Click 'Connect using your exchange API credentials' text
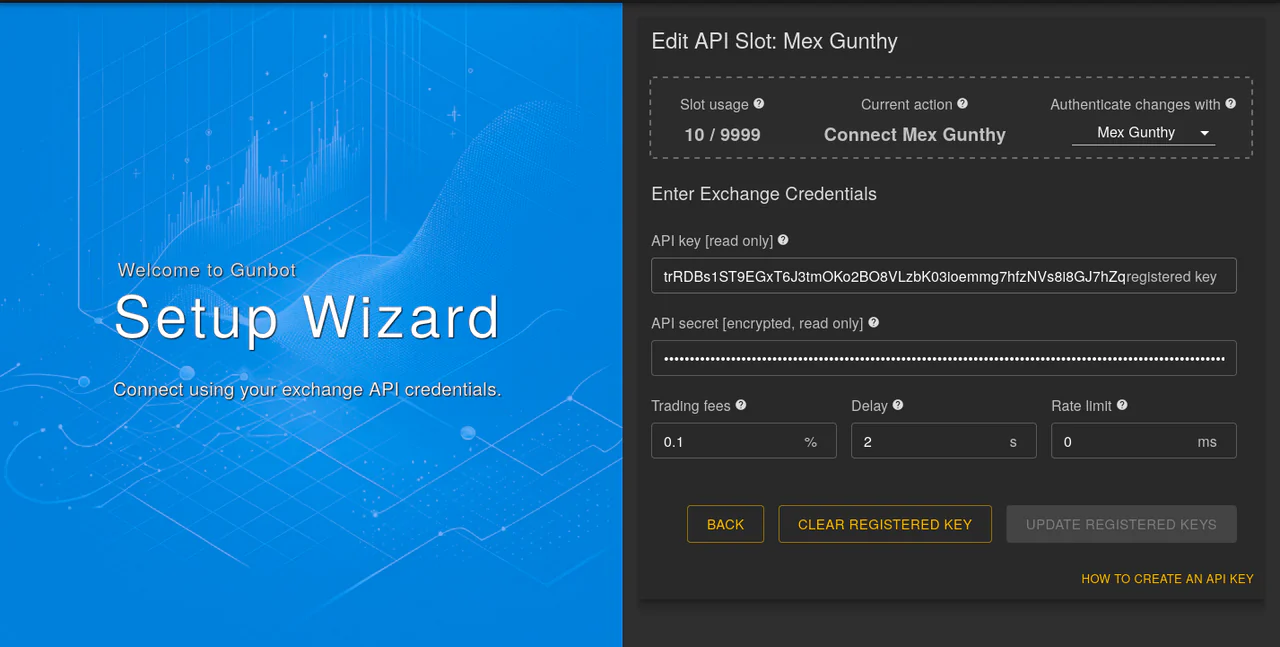1280x647 pixels. pos(307,390)
